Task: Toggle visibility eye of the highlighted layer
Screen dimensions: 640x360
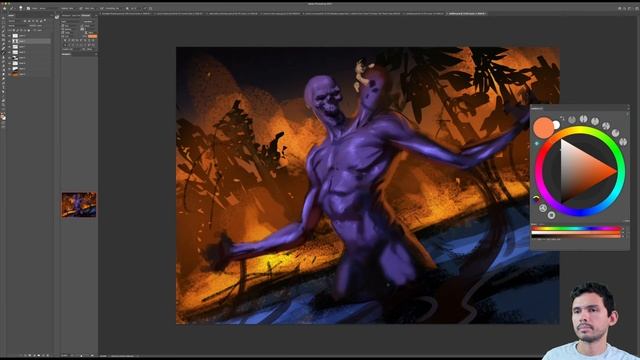Action: click(9, 41)
